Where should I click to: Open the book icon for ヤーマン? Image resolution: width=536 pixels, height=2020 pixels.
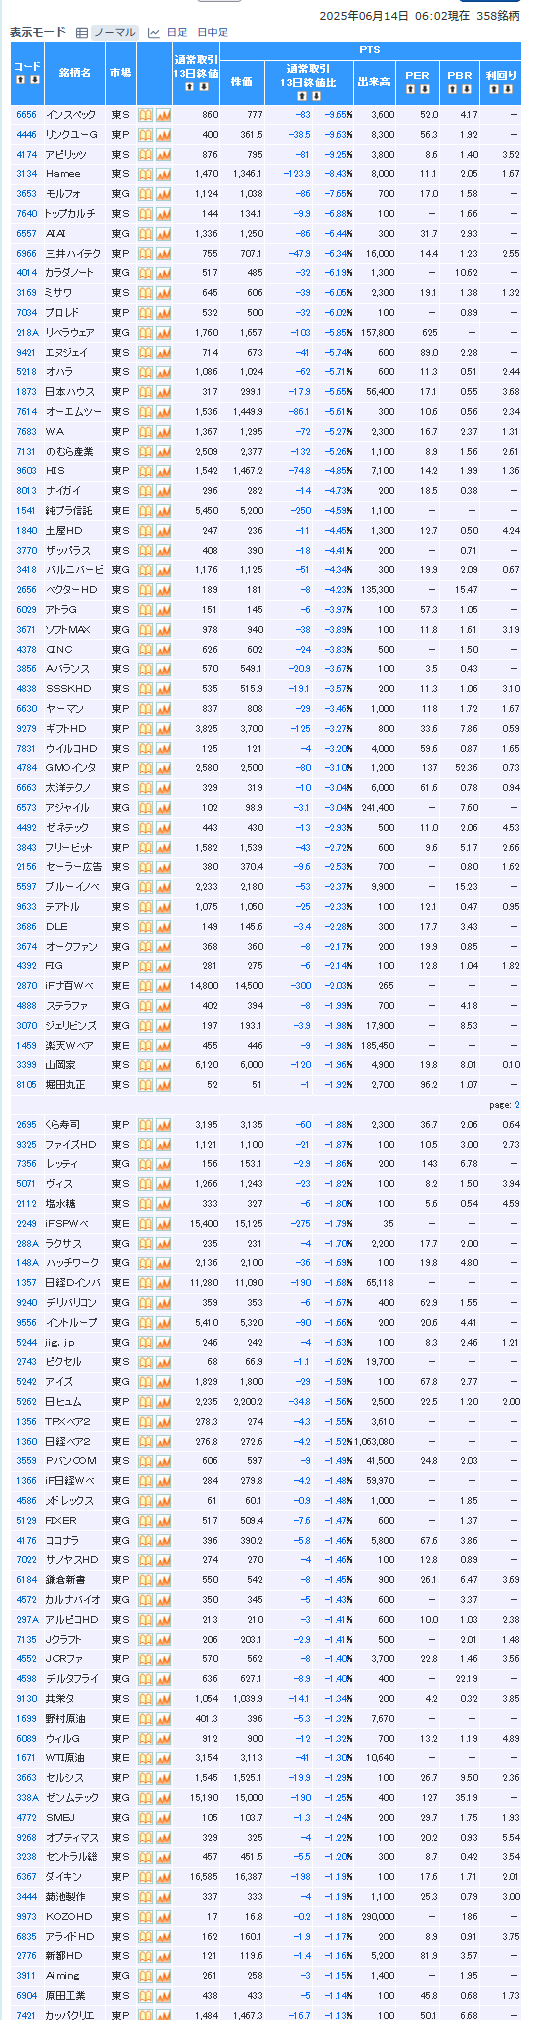(x=145, y=709)
